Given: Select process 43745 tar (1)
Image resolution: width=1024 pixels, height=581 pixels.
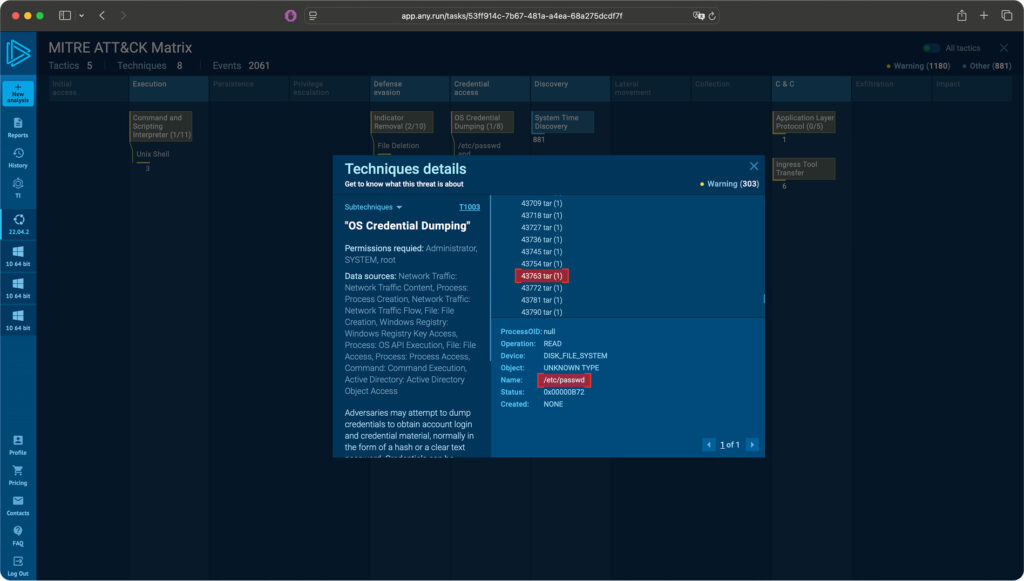Looking at the screenshot, I should 541,252.
